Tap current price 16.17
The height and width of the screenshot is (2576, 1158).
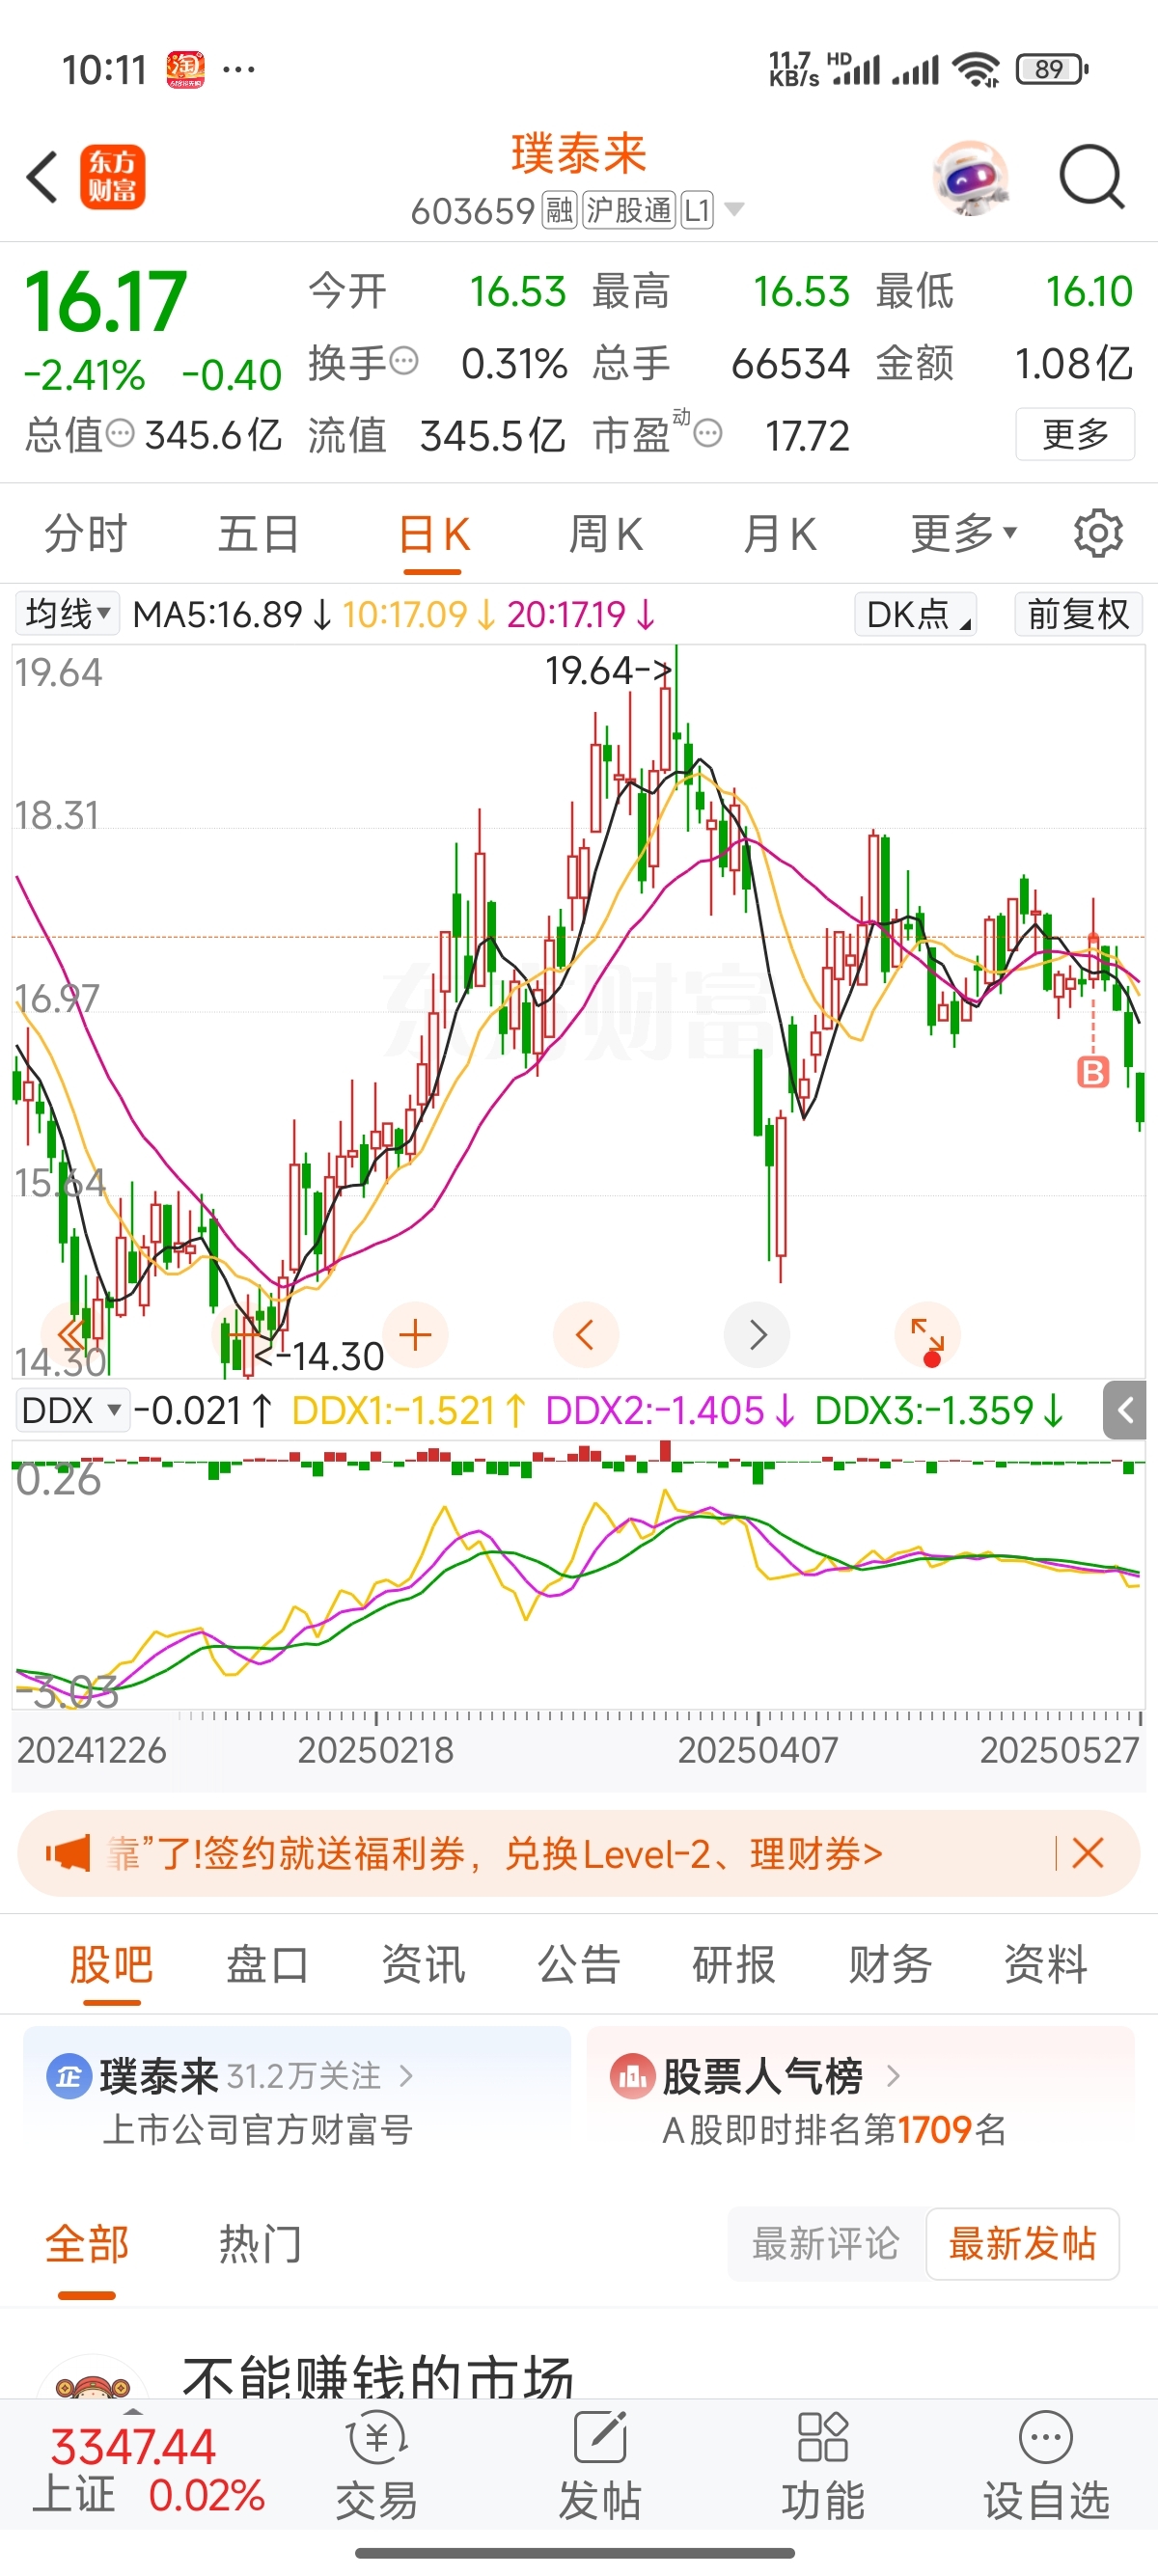point(105,302)
